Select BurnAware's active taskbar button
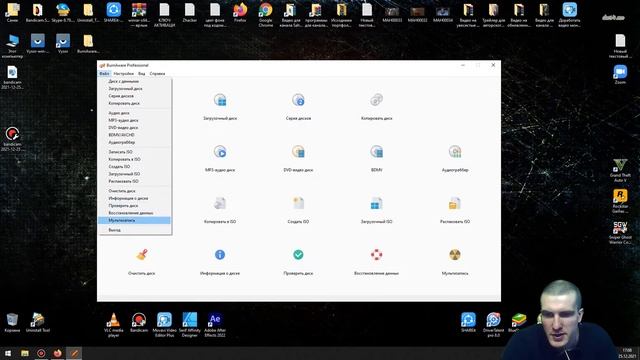The width and height of the screenshot is (640, 360). [x=74, y=353]
